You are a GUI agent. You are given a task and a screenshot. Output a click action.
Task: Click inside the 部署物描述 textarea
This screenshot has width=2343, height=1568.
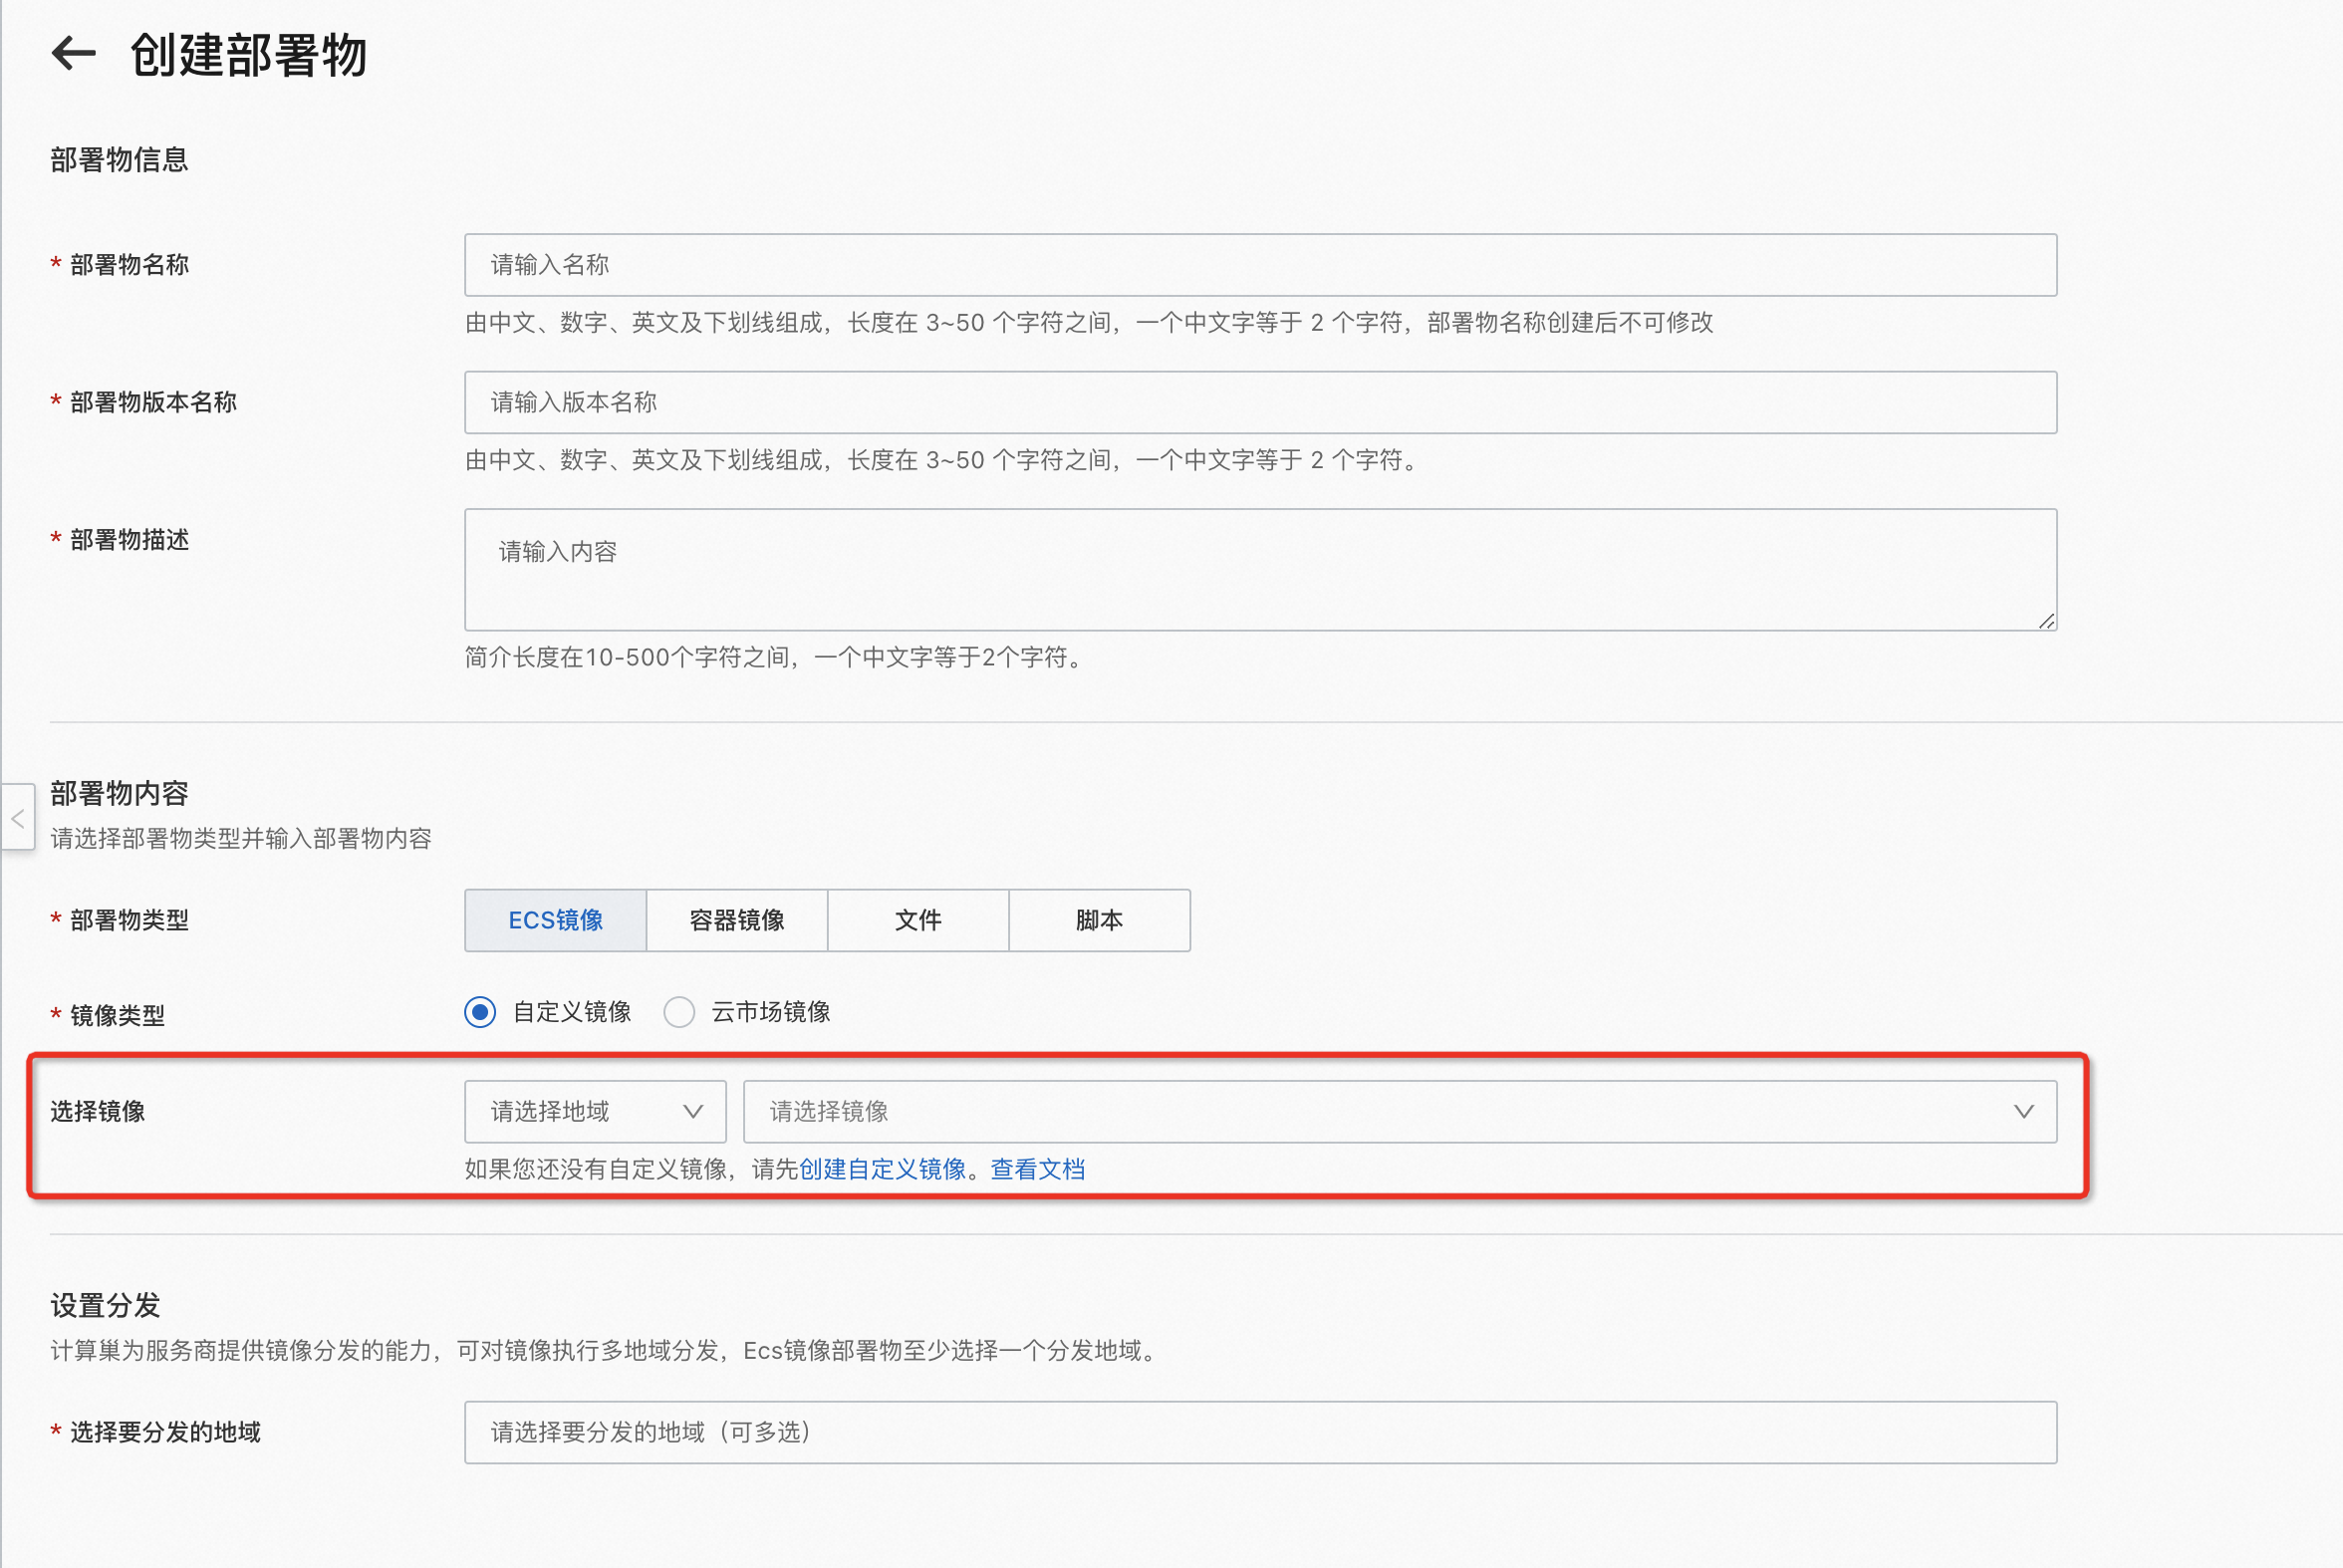1260,569
